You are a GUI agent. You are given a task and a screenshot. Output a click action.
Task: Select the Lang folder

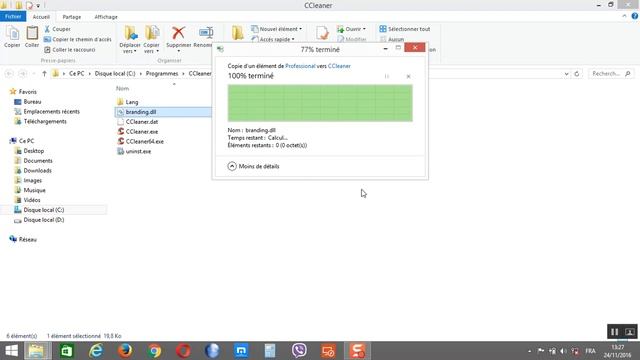click(132, 102)
